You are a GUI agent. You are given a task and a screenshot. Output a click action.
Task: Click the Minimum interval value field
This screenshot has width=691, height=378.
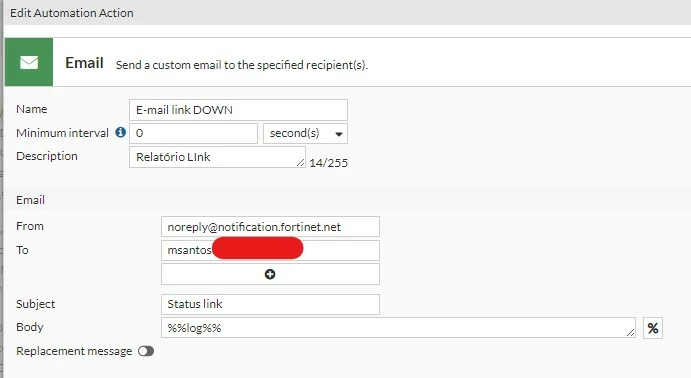point(193,133)
